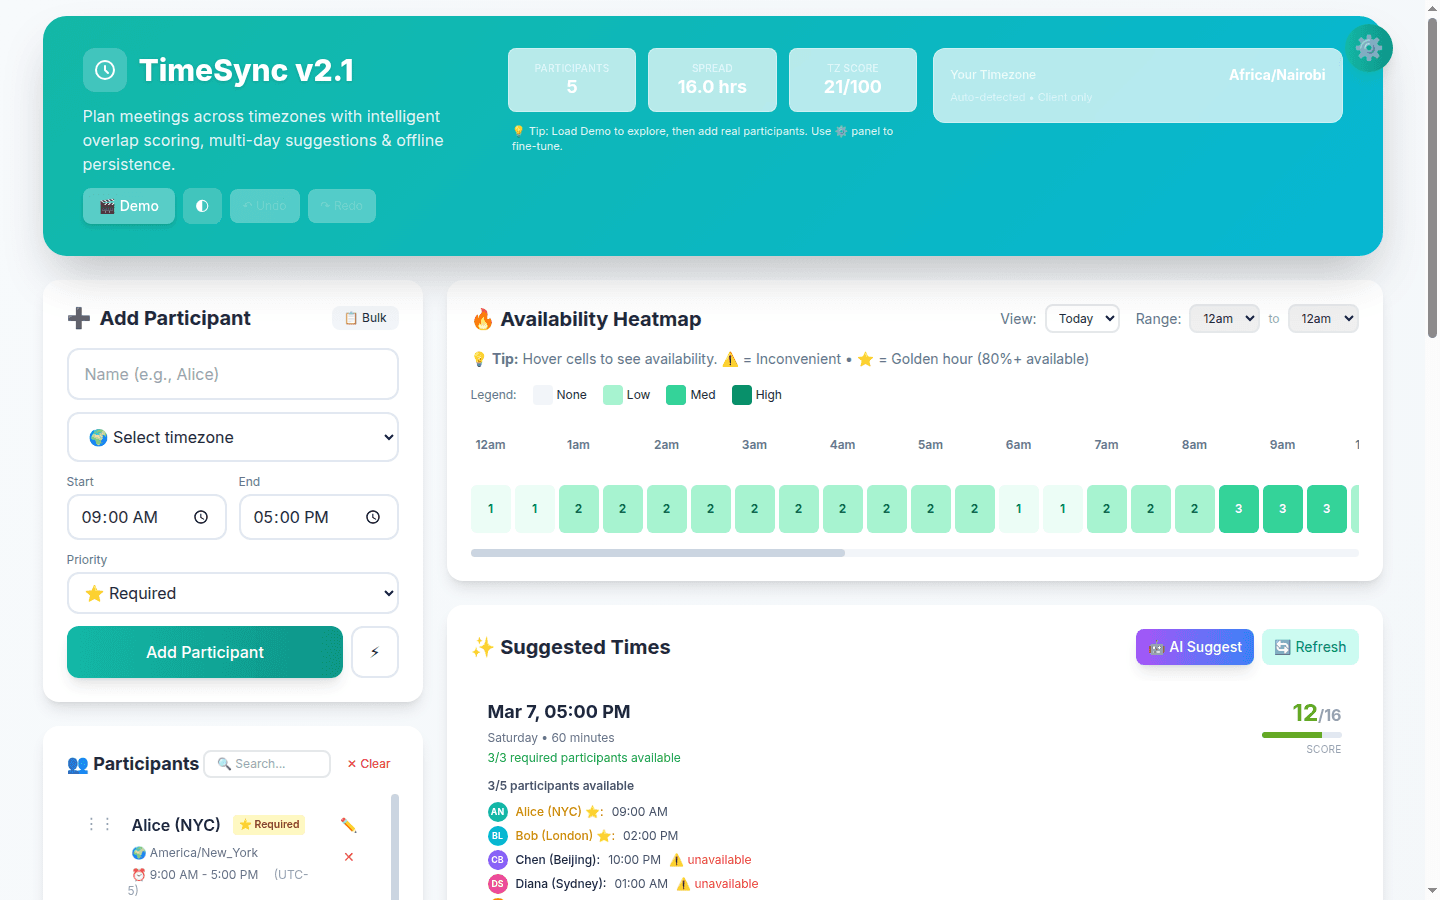Load the Demo data
The width and height of the screenshot is (1440, 900).
tap(129, 206)
